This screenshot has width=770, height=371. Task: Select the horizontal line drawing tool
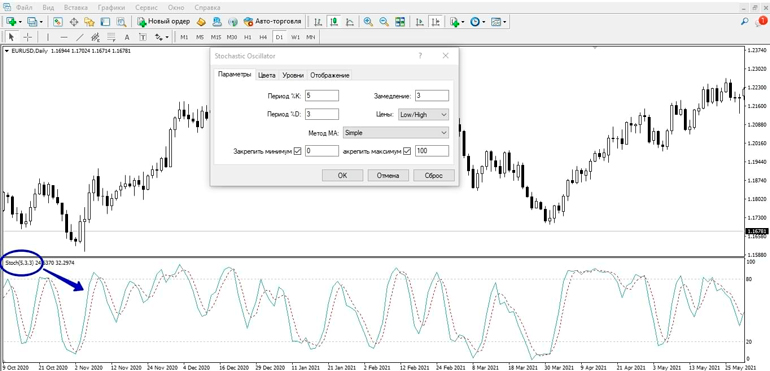tap(64, 37)
